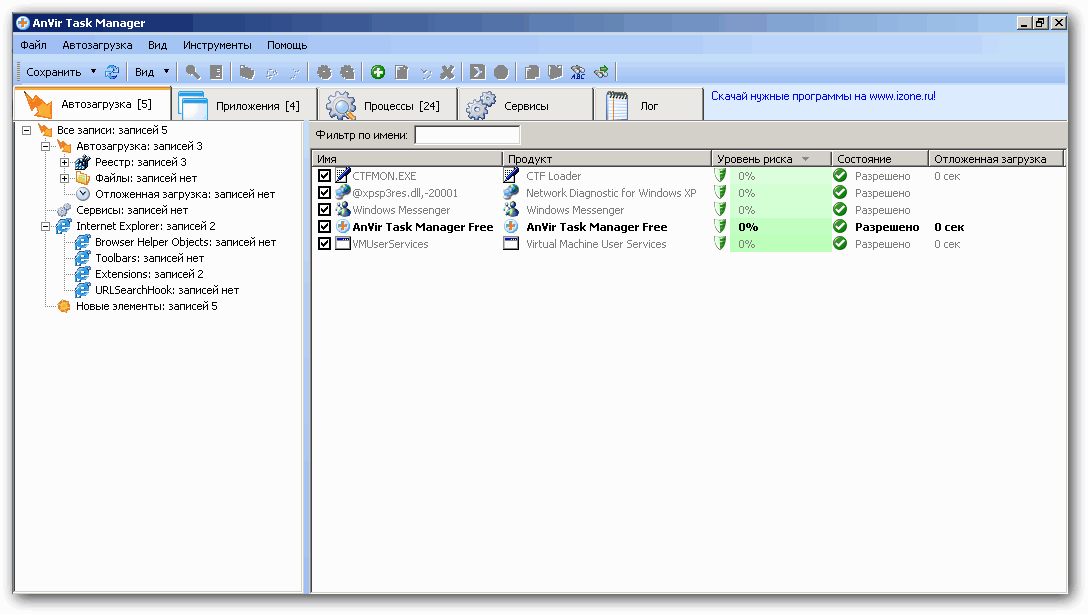
Task: Switch to the Лог tab
Action: [649, 105]
